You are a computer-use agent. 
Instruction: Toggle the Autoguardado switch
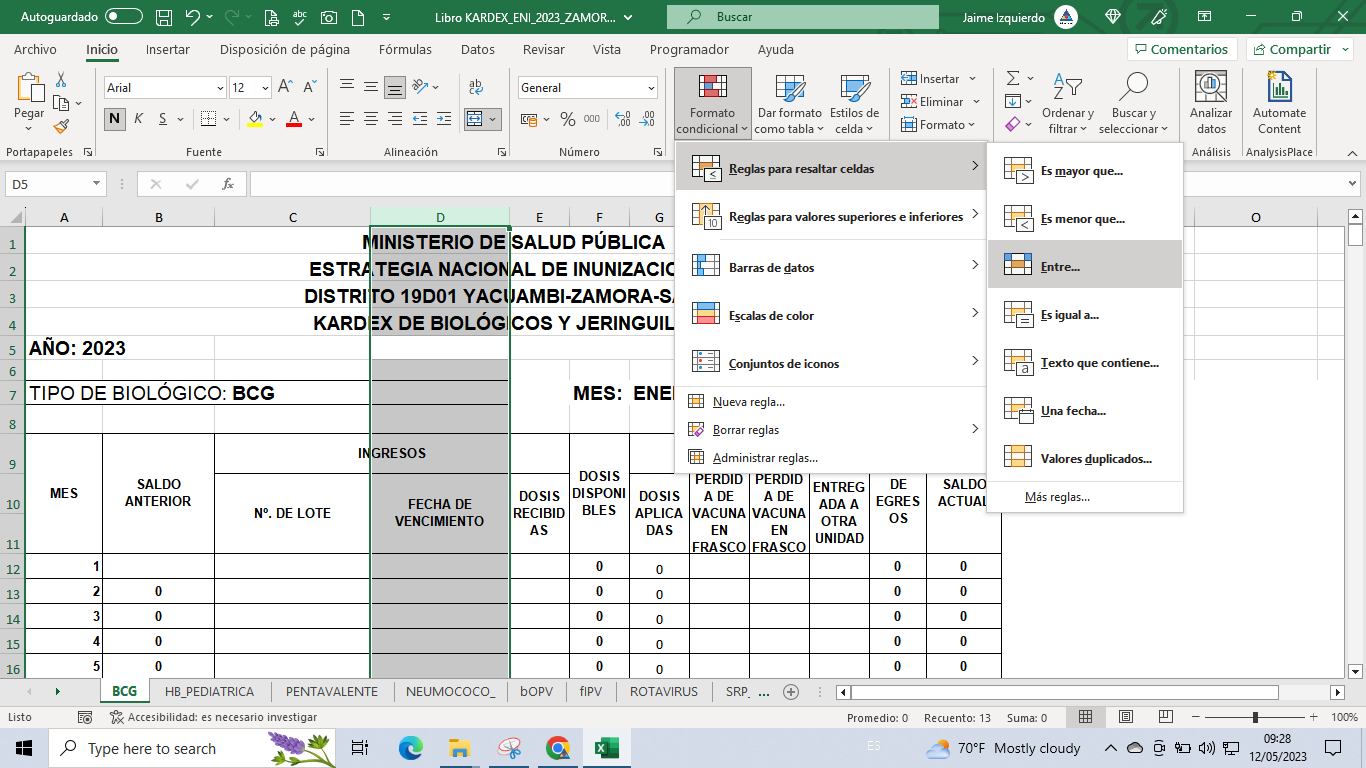point(124,17)
